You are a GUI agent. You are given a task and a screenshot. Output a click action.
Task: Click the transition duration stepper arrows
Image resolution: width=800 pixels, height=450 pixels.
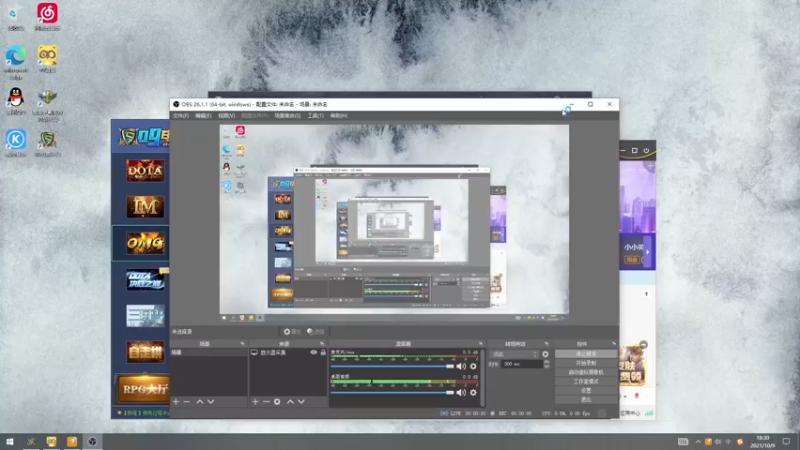coord(546,364)
